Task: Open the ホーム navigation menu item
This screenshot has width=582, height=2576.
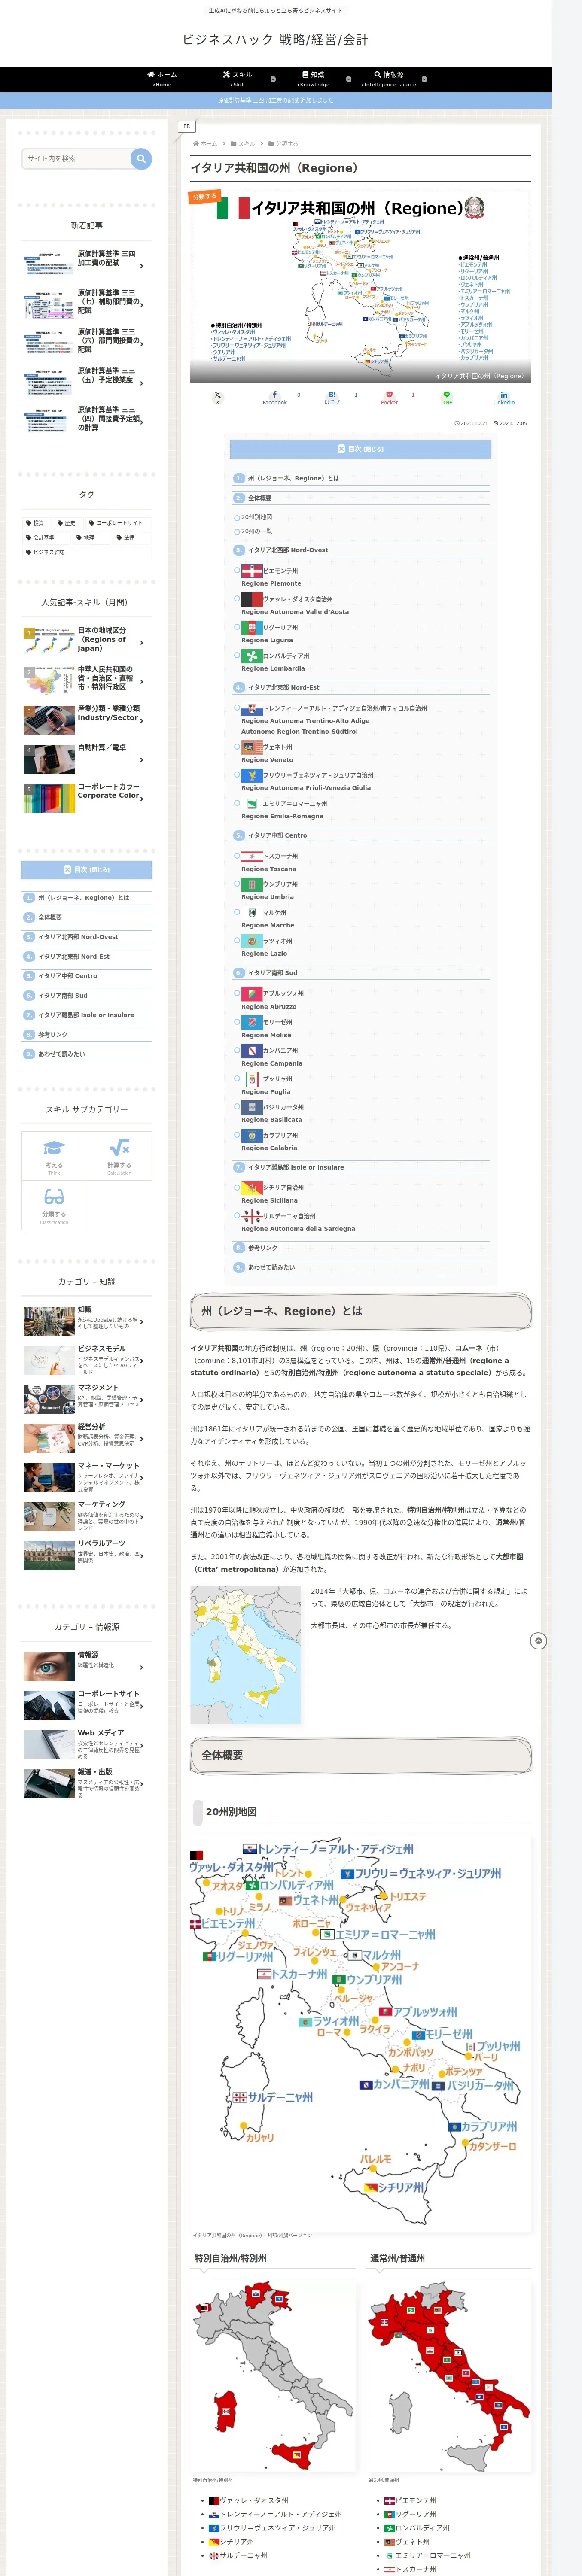Action: coord(162,79)
